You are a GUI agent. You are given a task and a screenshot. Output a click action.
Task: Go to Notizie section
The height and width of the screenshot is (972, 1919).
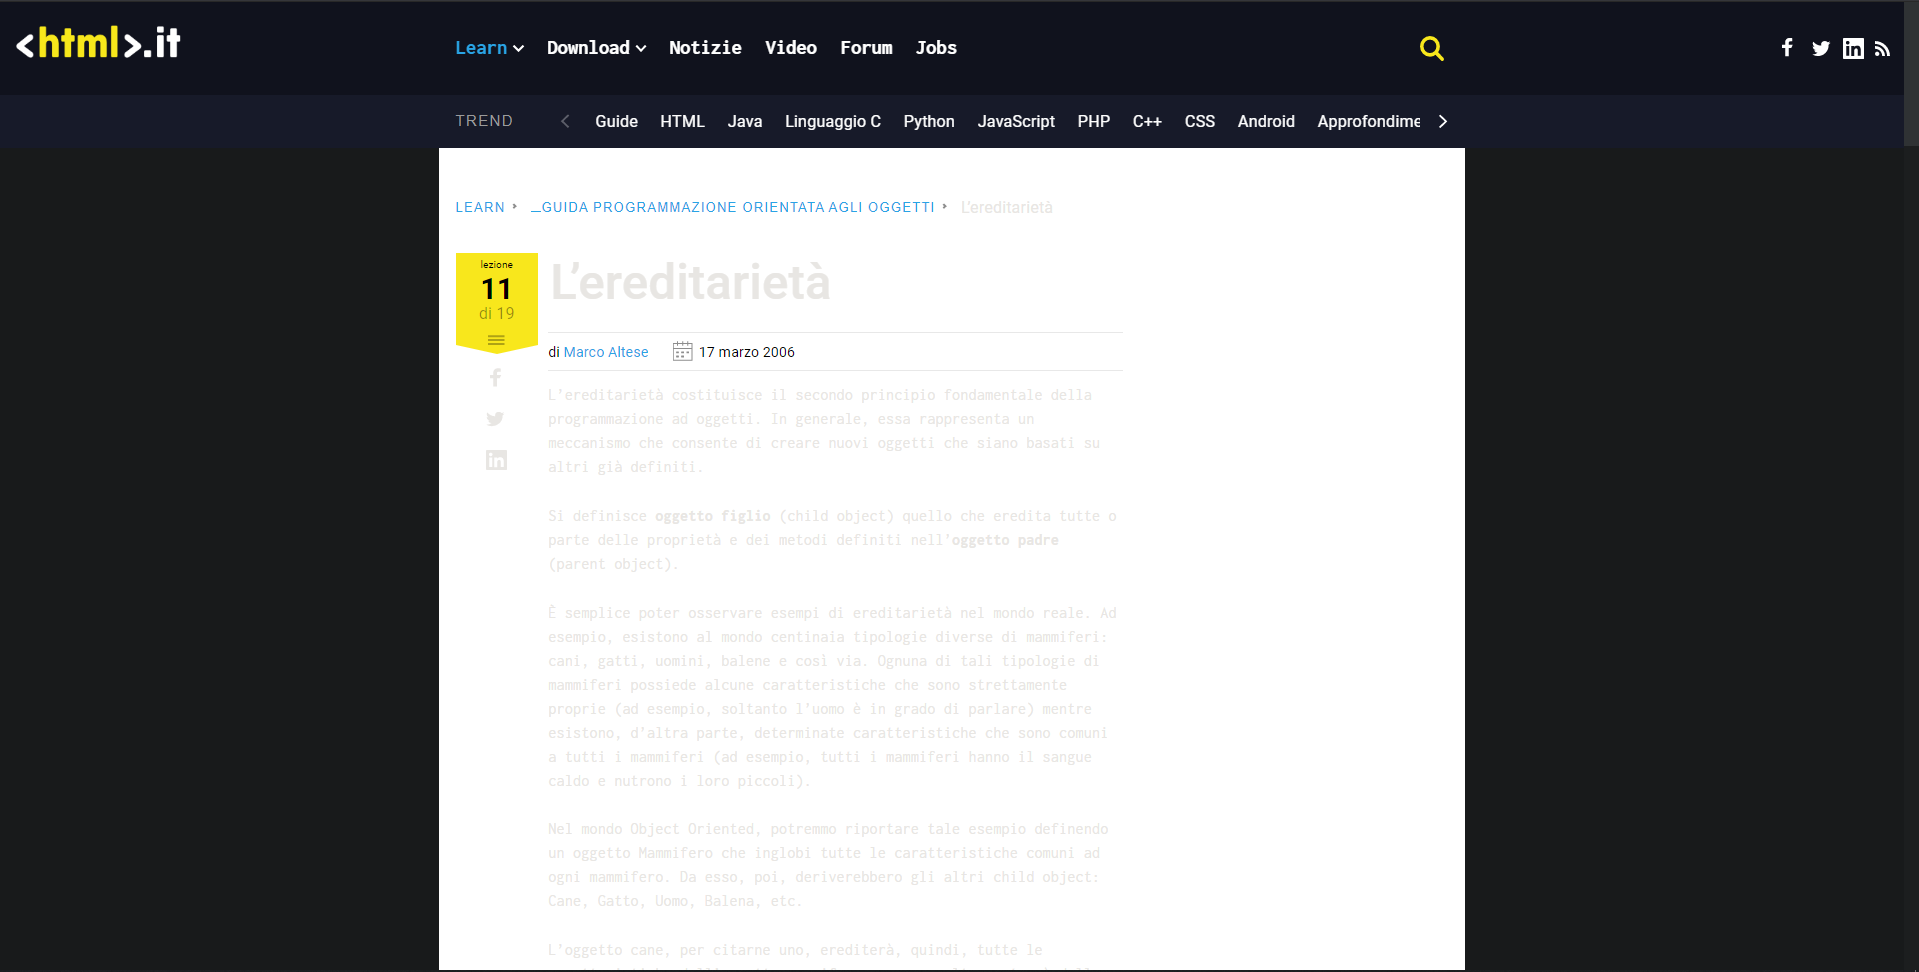705,48
